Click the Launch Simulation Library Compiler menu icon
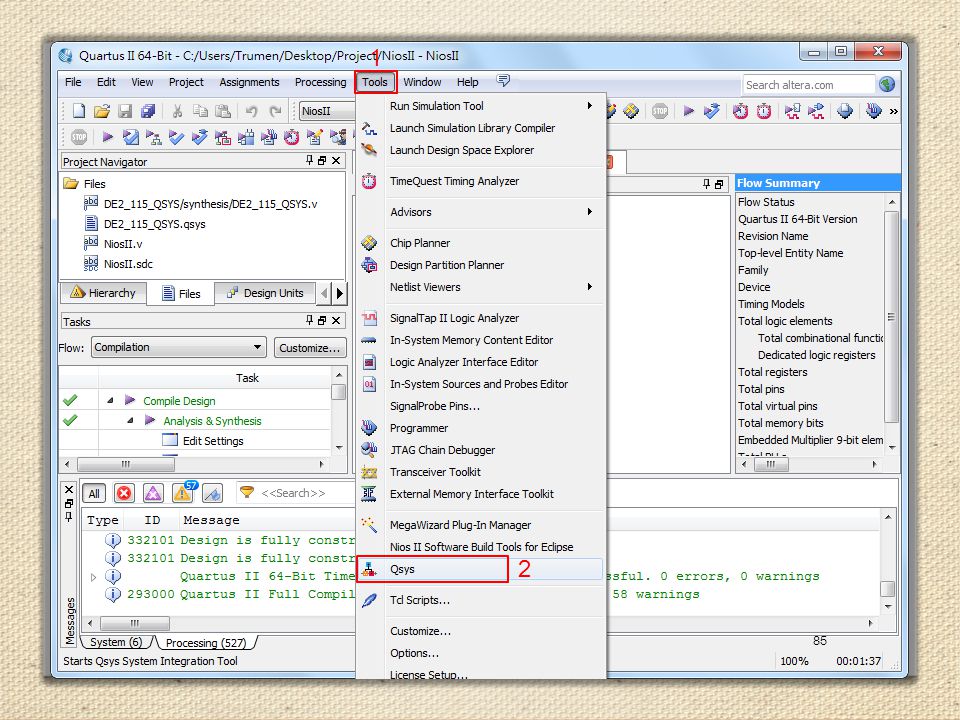 click(x=369, y=128)
